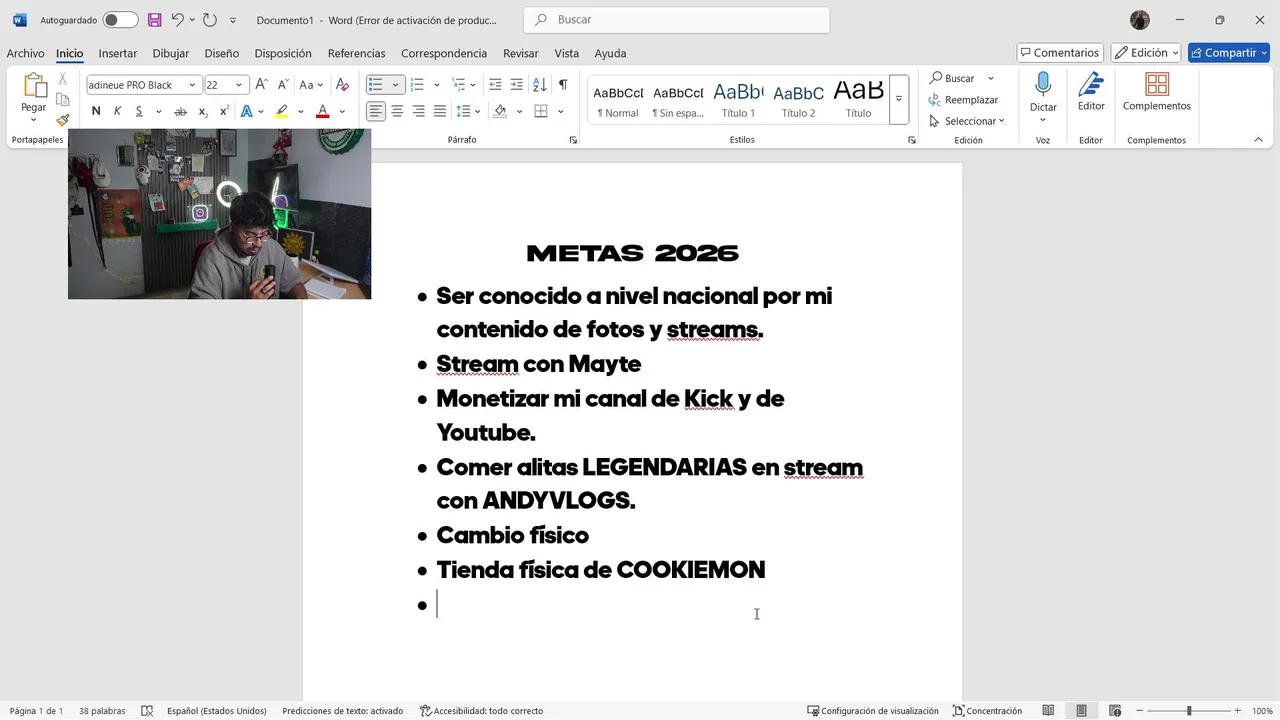Viewport: 1280px width, 720px height.
Task: Switch to the Disposición tab
Action: [x=283, y=53]
